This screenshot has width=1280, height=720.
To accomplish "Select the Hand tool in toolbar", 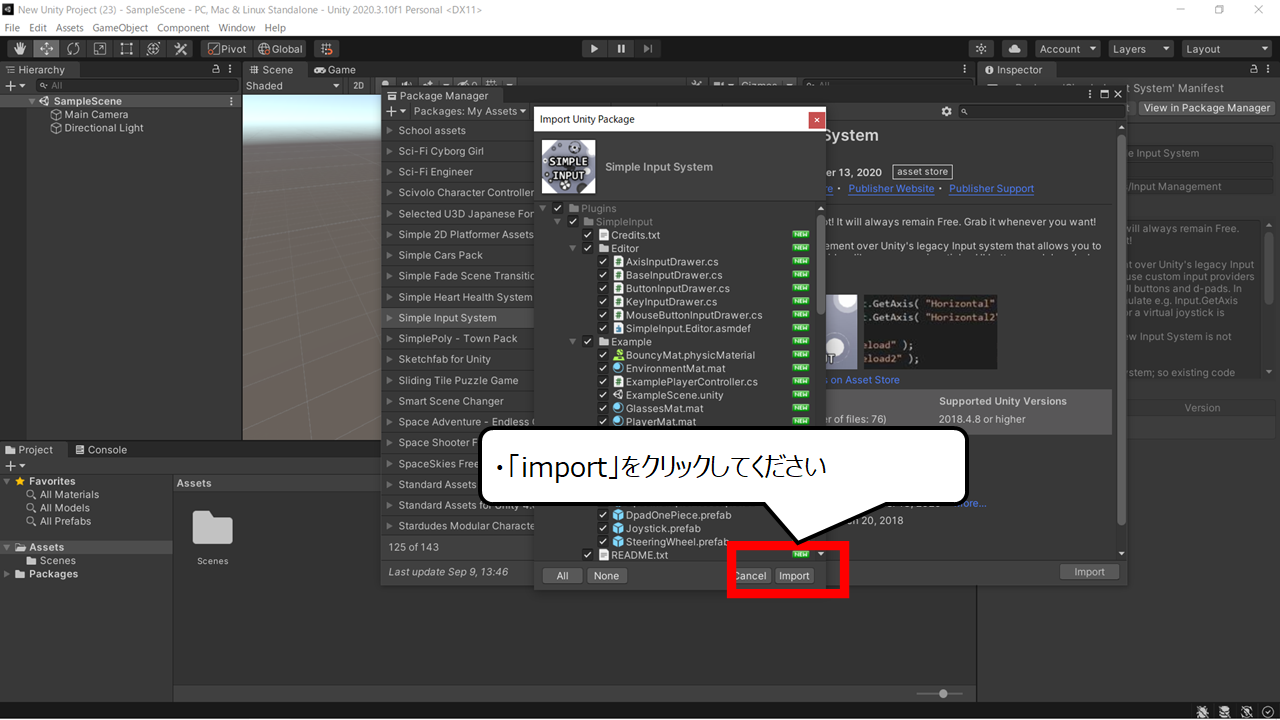I will (20, 48).
